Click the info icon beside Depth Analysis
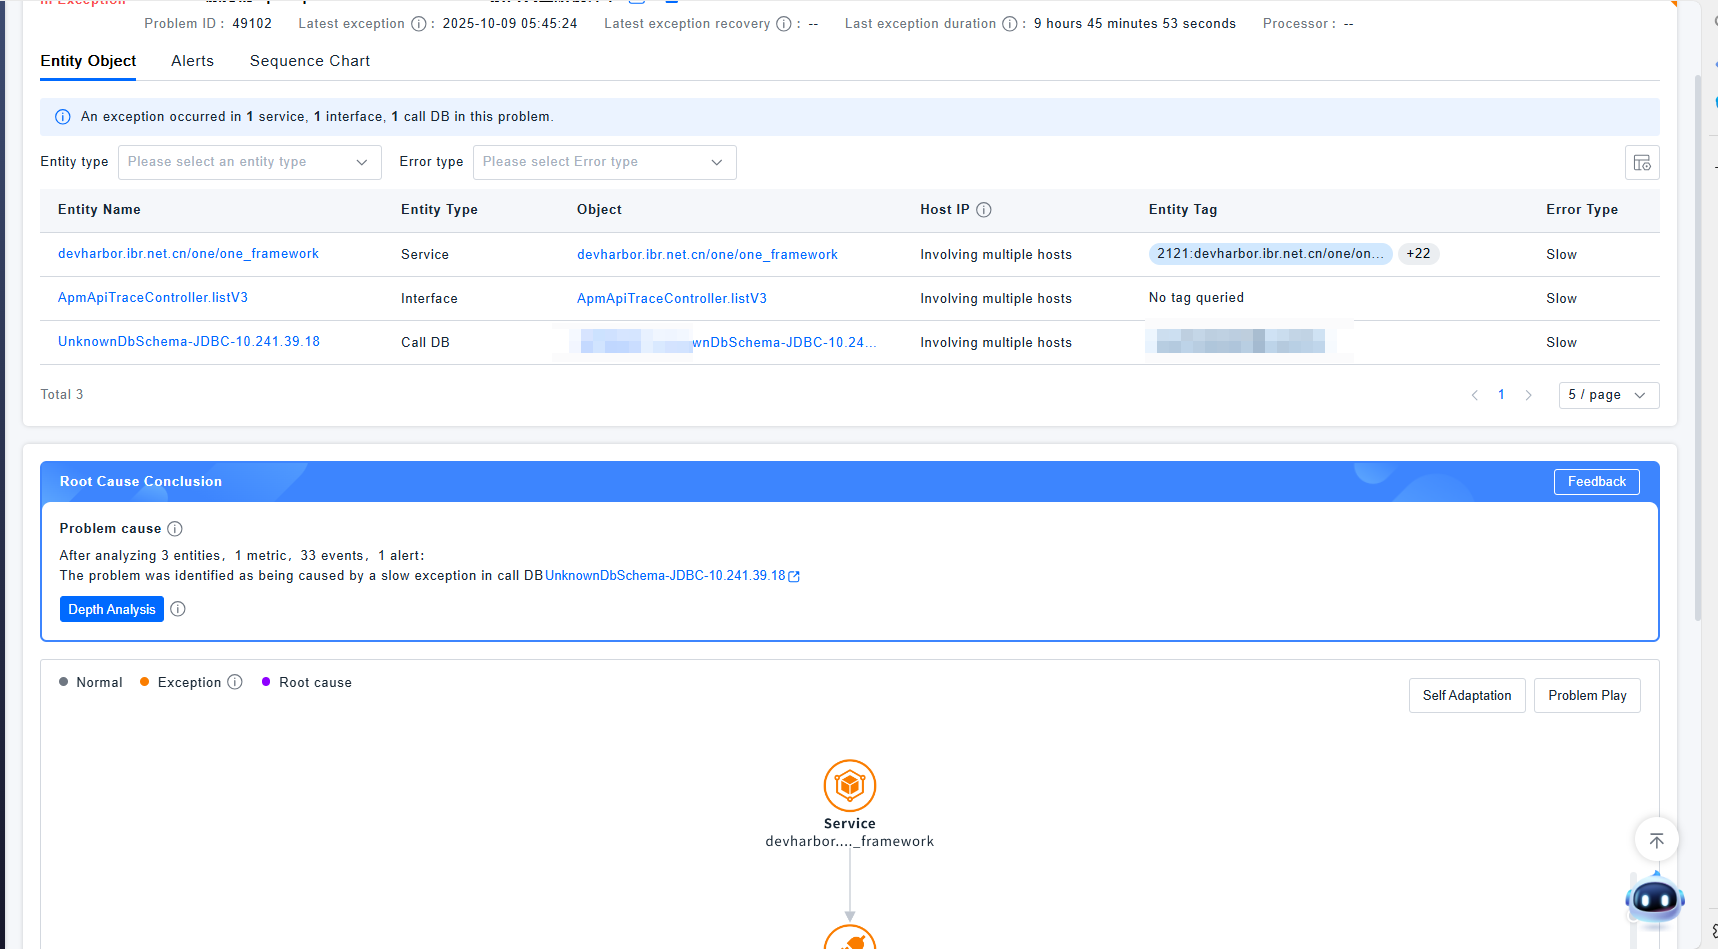The width and height of the screenshot is (1718, 949). click(x=178, y=609)
